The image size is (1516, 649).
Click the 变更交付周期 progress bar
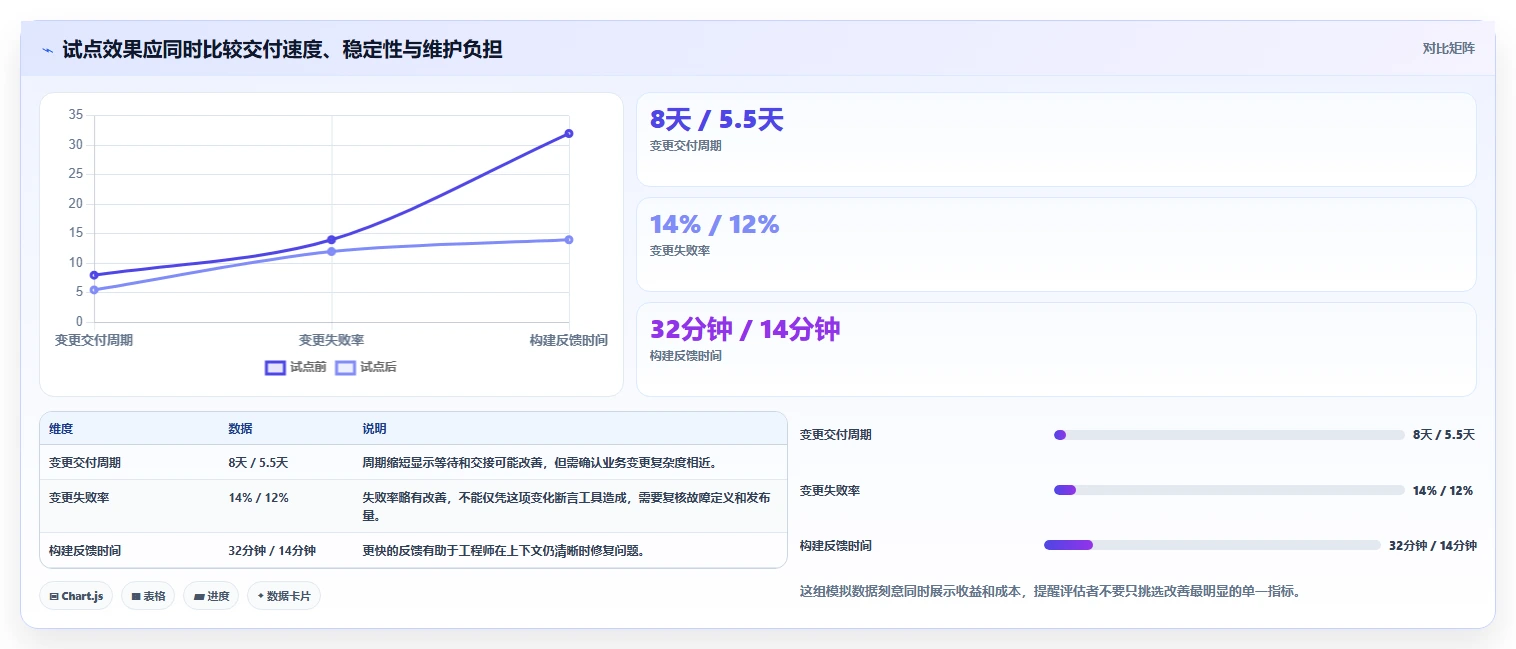[x=1229, y=435]
